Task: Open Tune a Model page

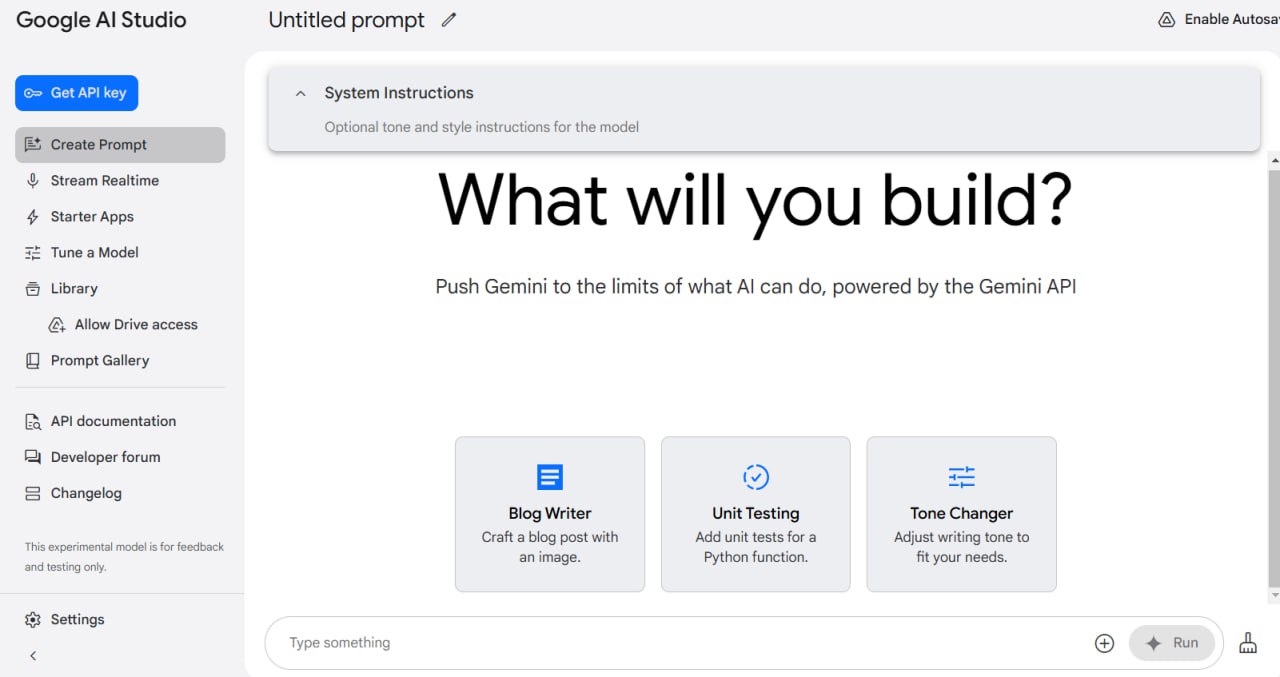Action: click(95, 253)
